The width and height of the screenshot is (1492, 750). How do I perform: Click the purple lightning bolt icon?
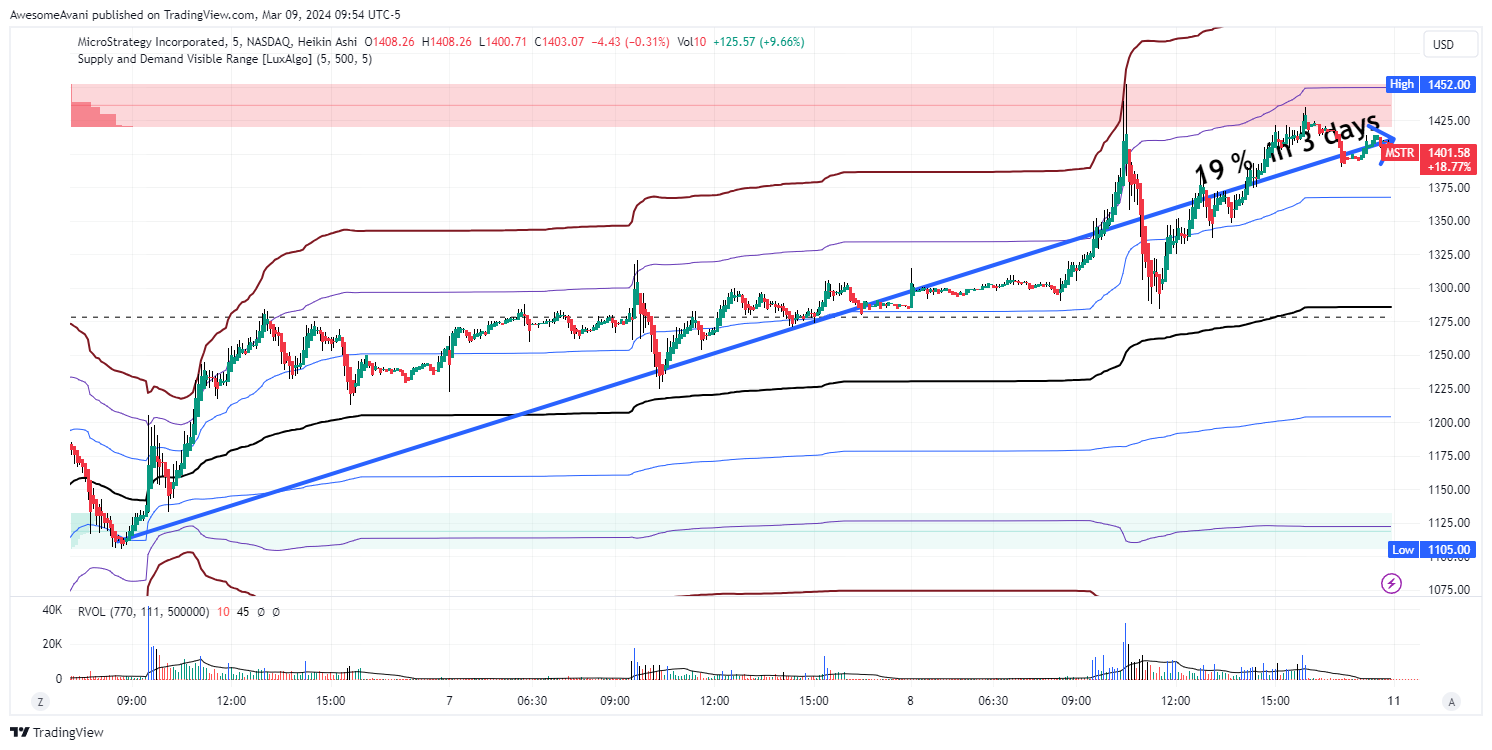pos(1390,582)
